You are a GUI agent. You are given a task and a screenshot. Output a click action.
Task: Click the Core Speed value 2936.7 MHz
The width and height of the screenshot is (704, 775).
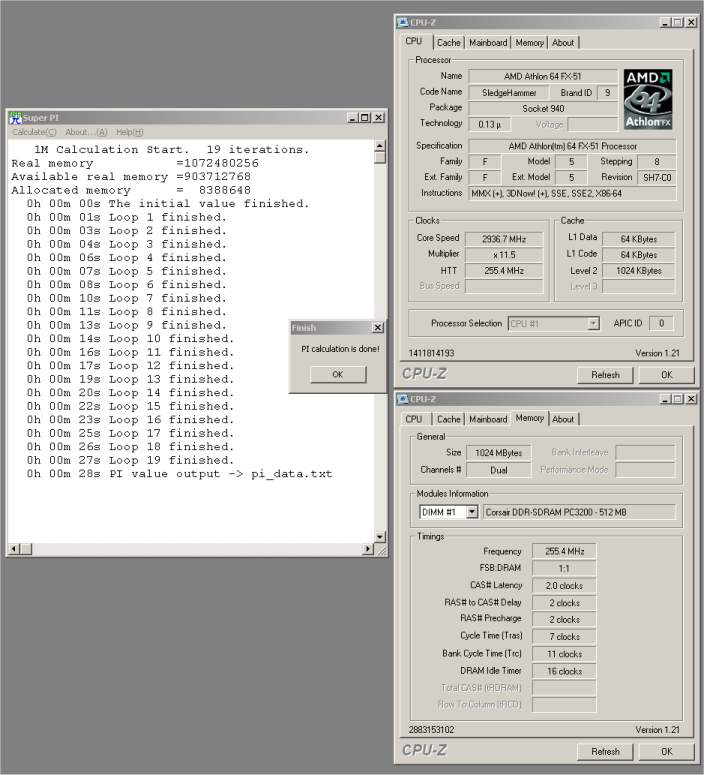click(504, 239)
